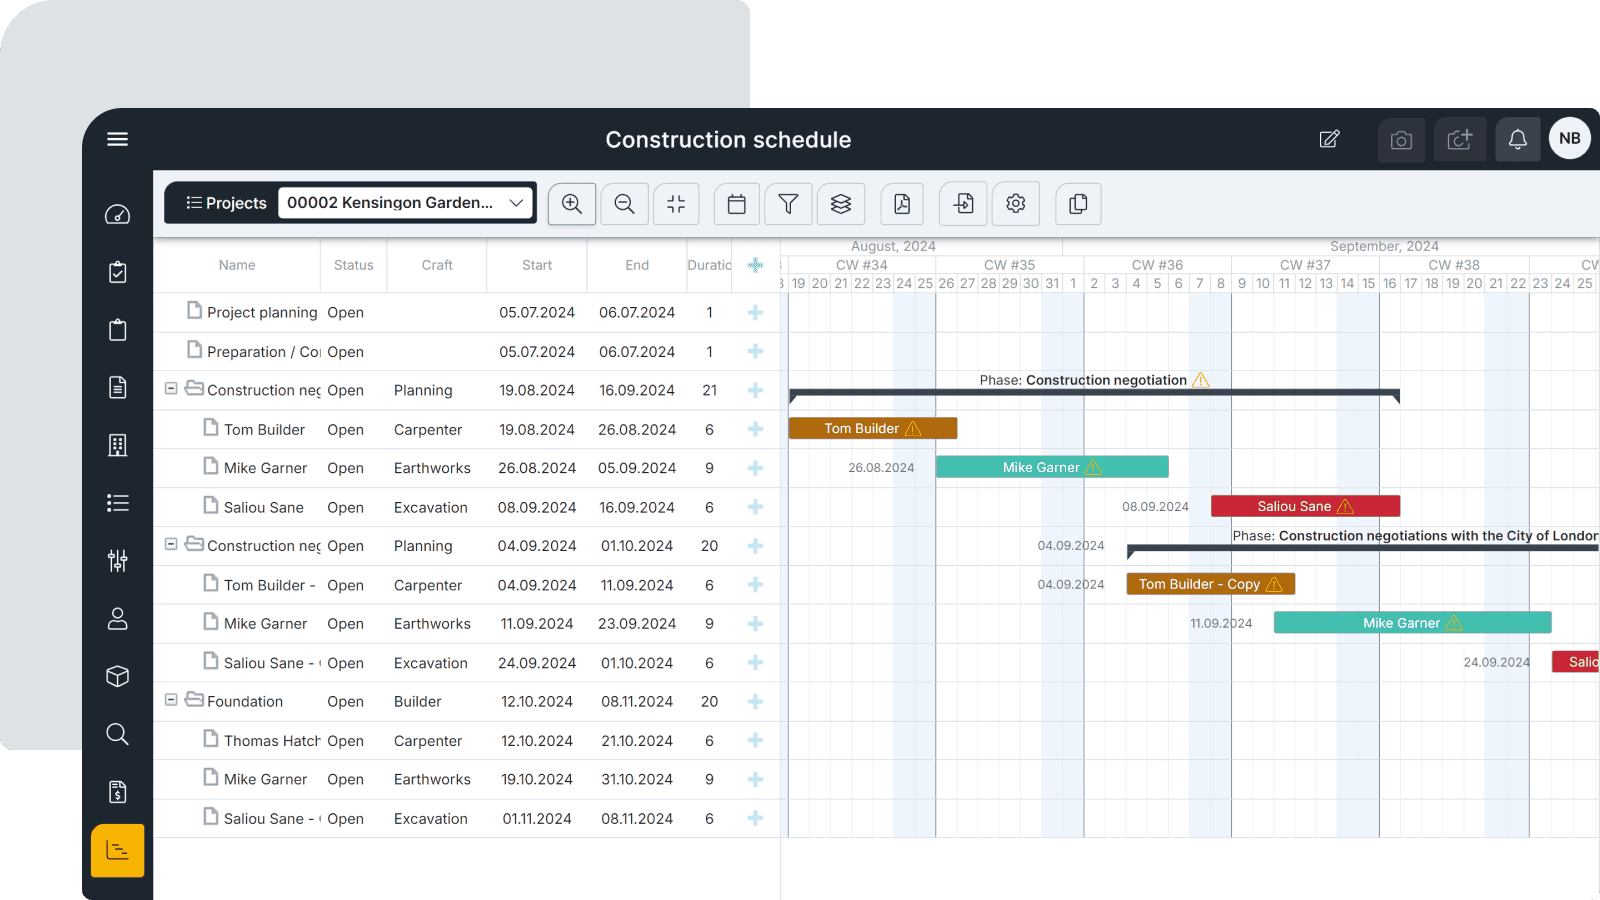Collapse the Construction negotiation group row
The width and height of the screenshot is (1600, 900).
pos(171,389)
